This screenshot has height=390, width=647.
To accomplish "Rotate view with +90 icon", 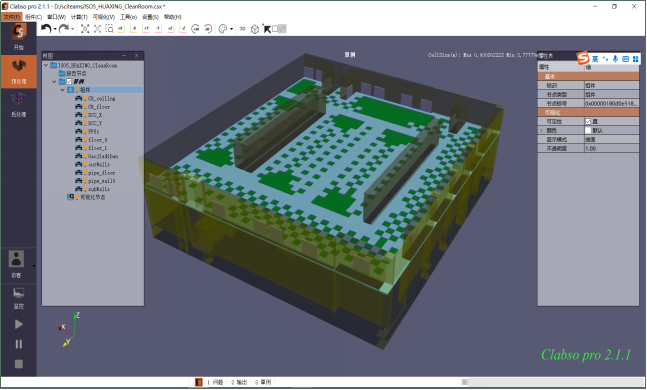I will (x=196, y=28).
